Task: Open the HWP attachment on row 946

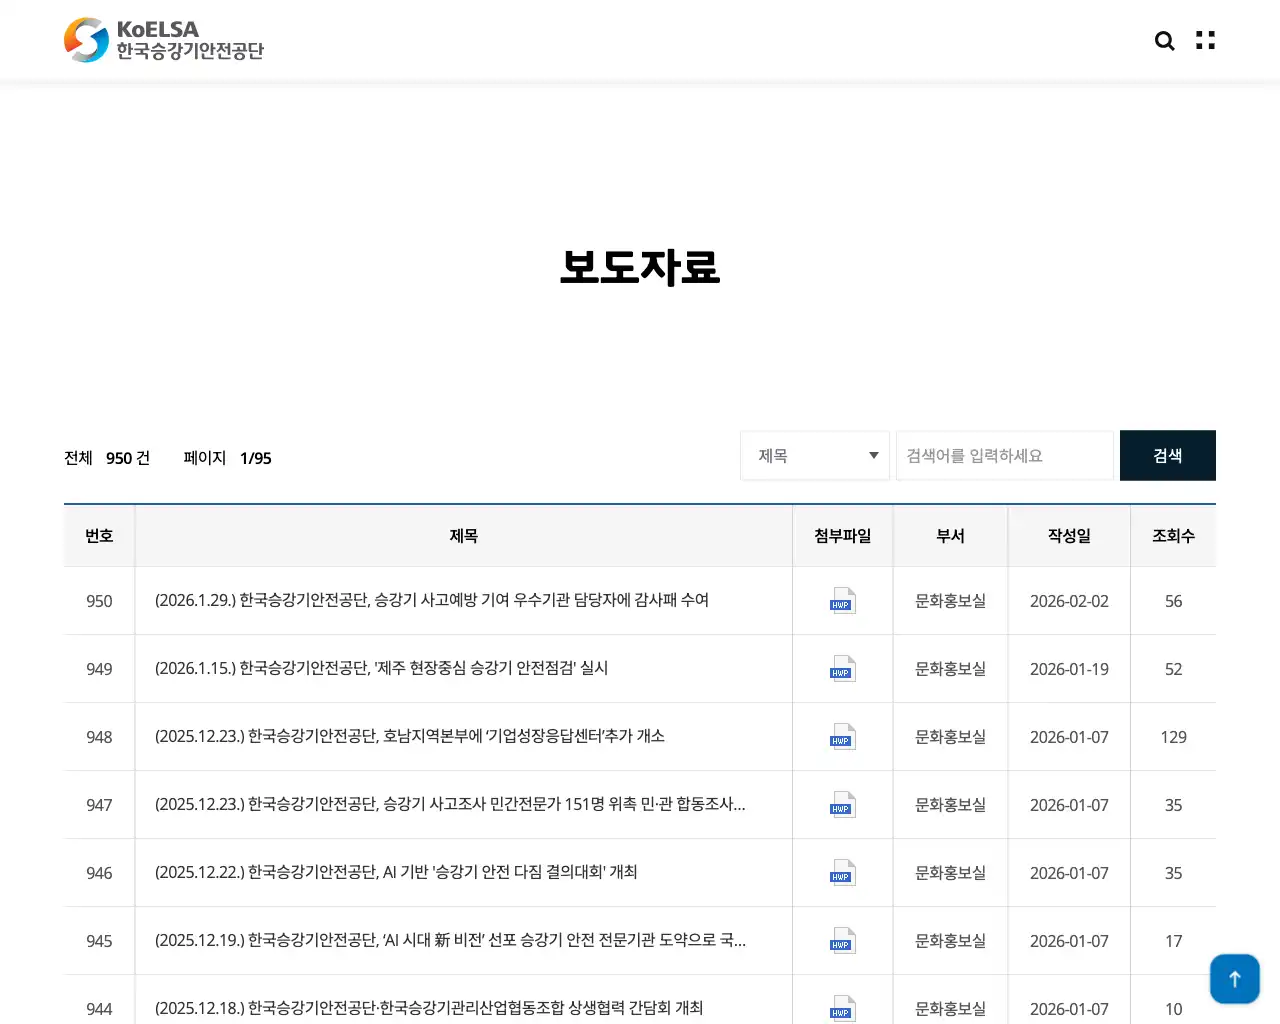Action: (842, 873)
